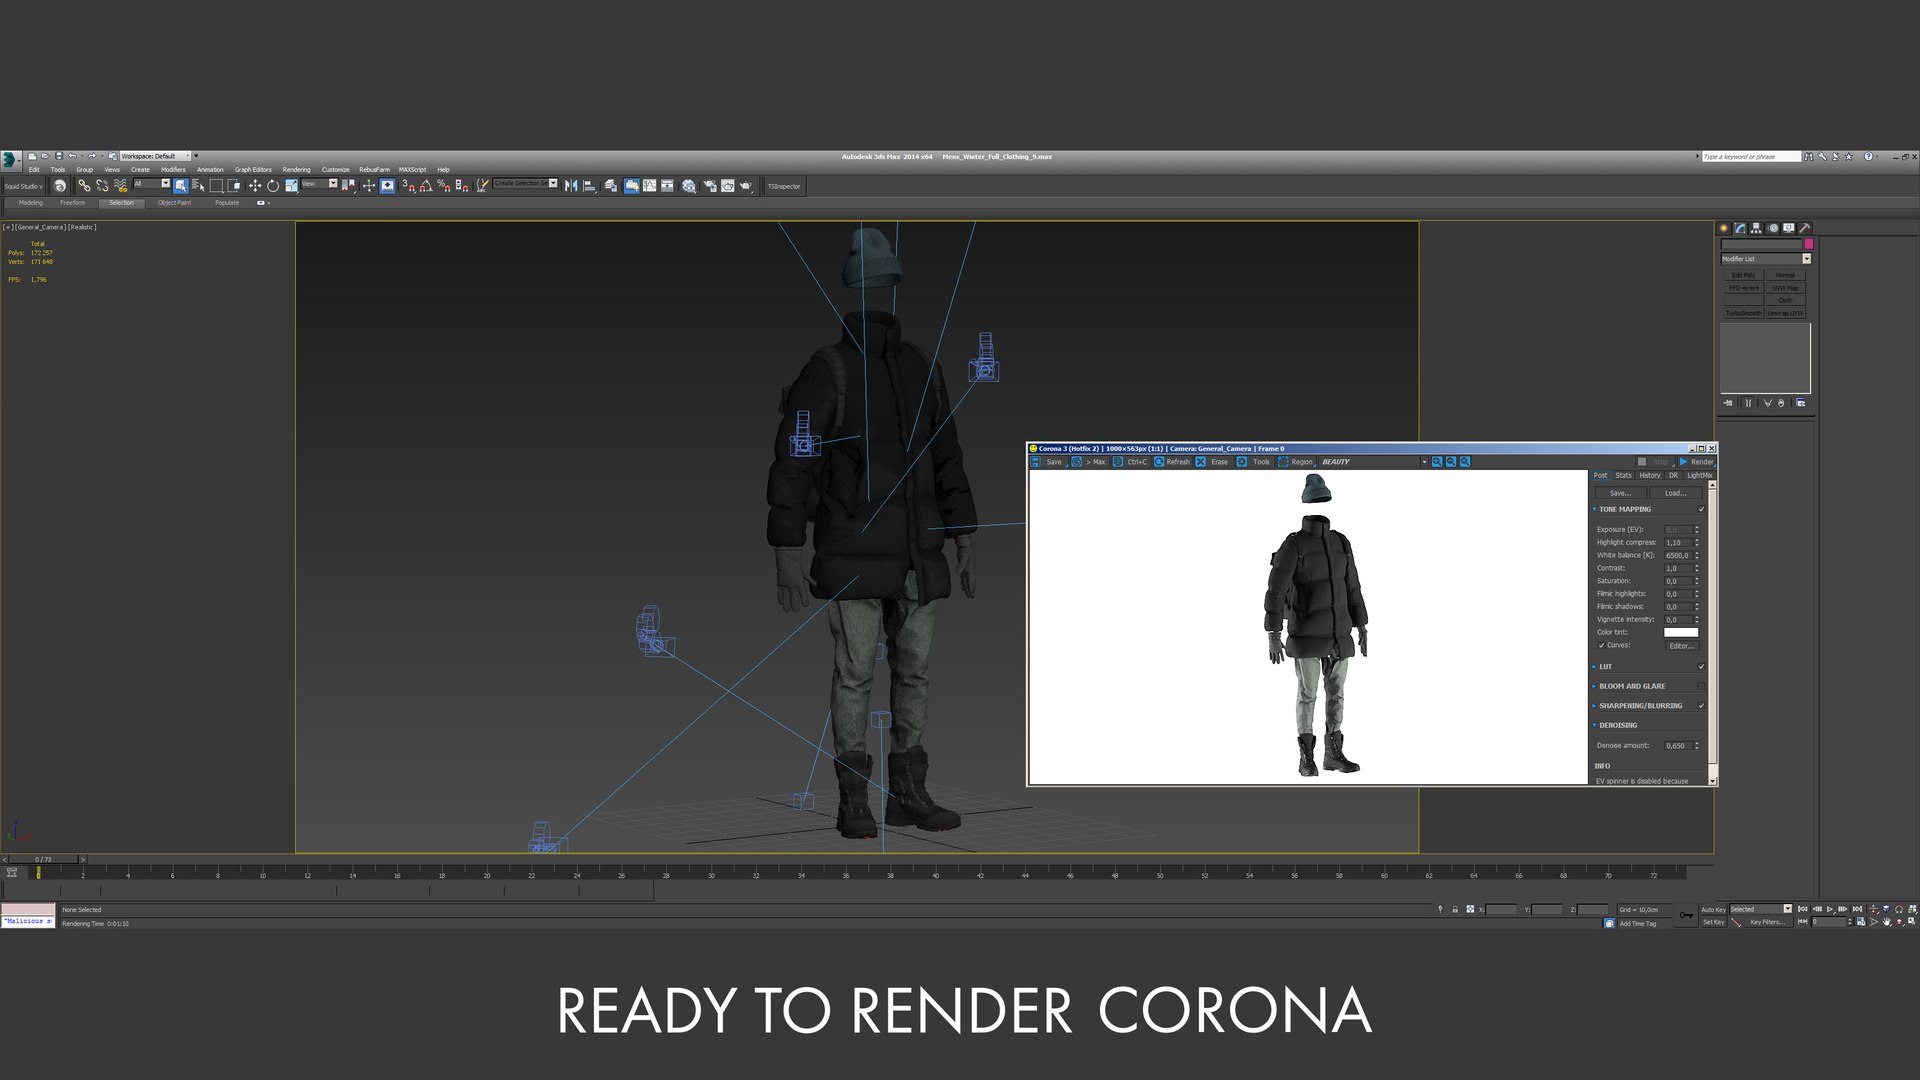
Task: Uncheck the Curves checkbox
Action: (x=1601, y=645)
